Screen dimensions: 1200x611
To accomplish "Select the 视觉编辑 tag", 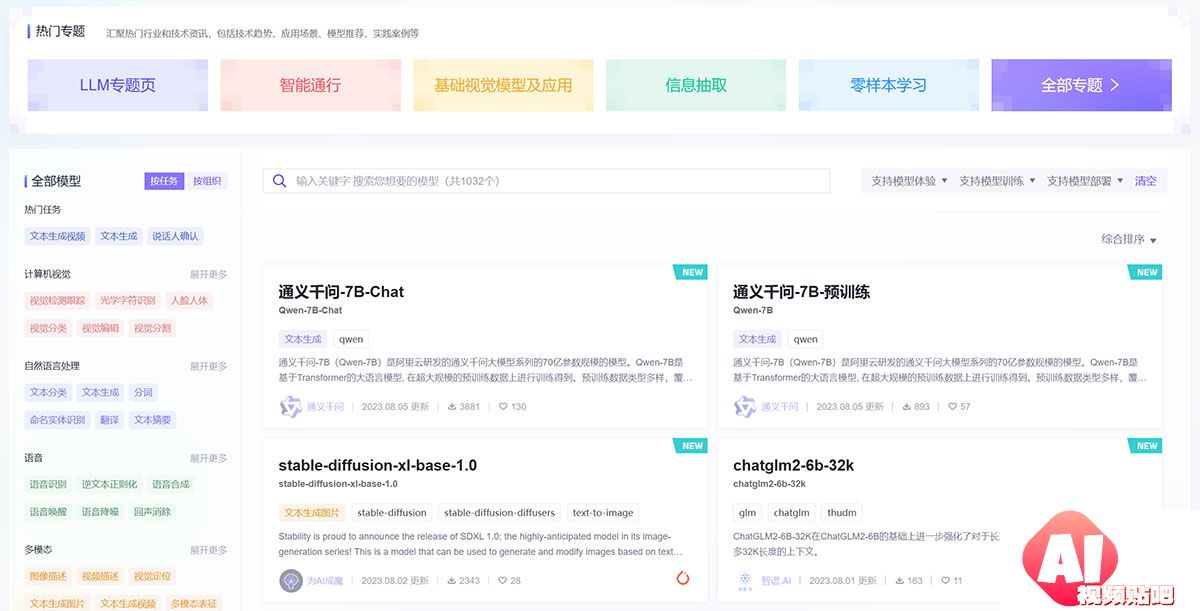I will [100, 328].
